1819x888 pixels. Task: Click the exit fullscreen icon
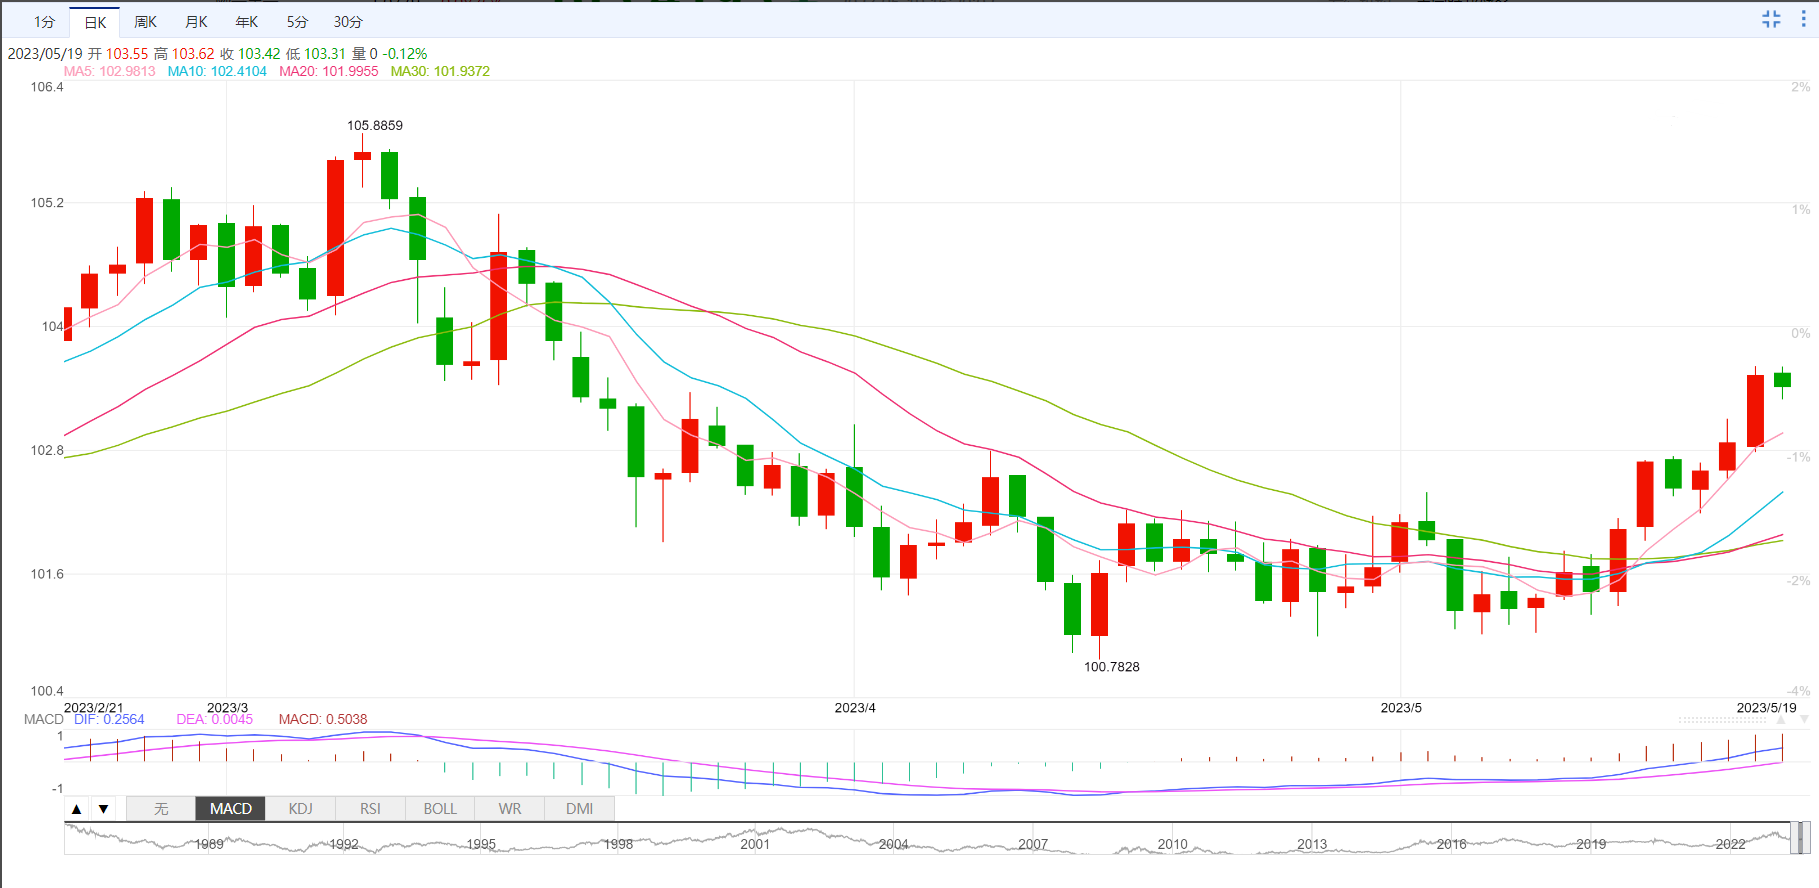1771,19
